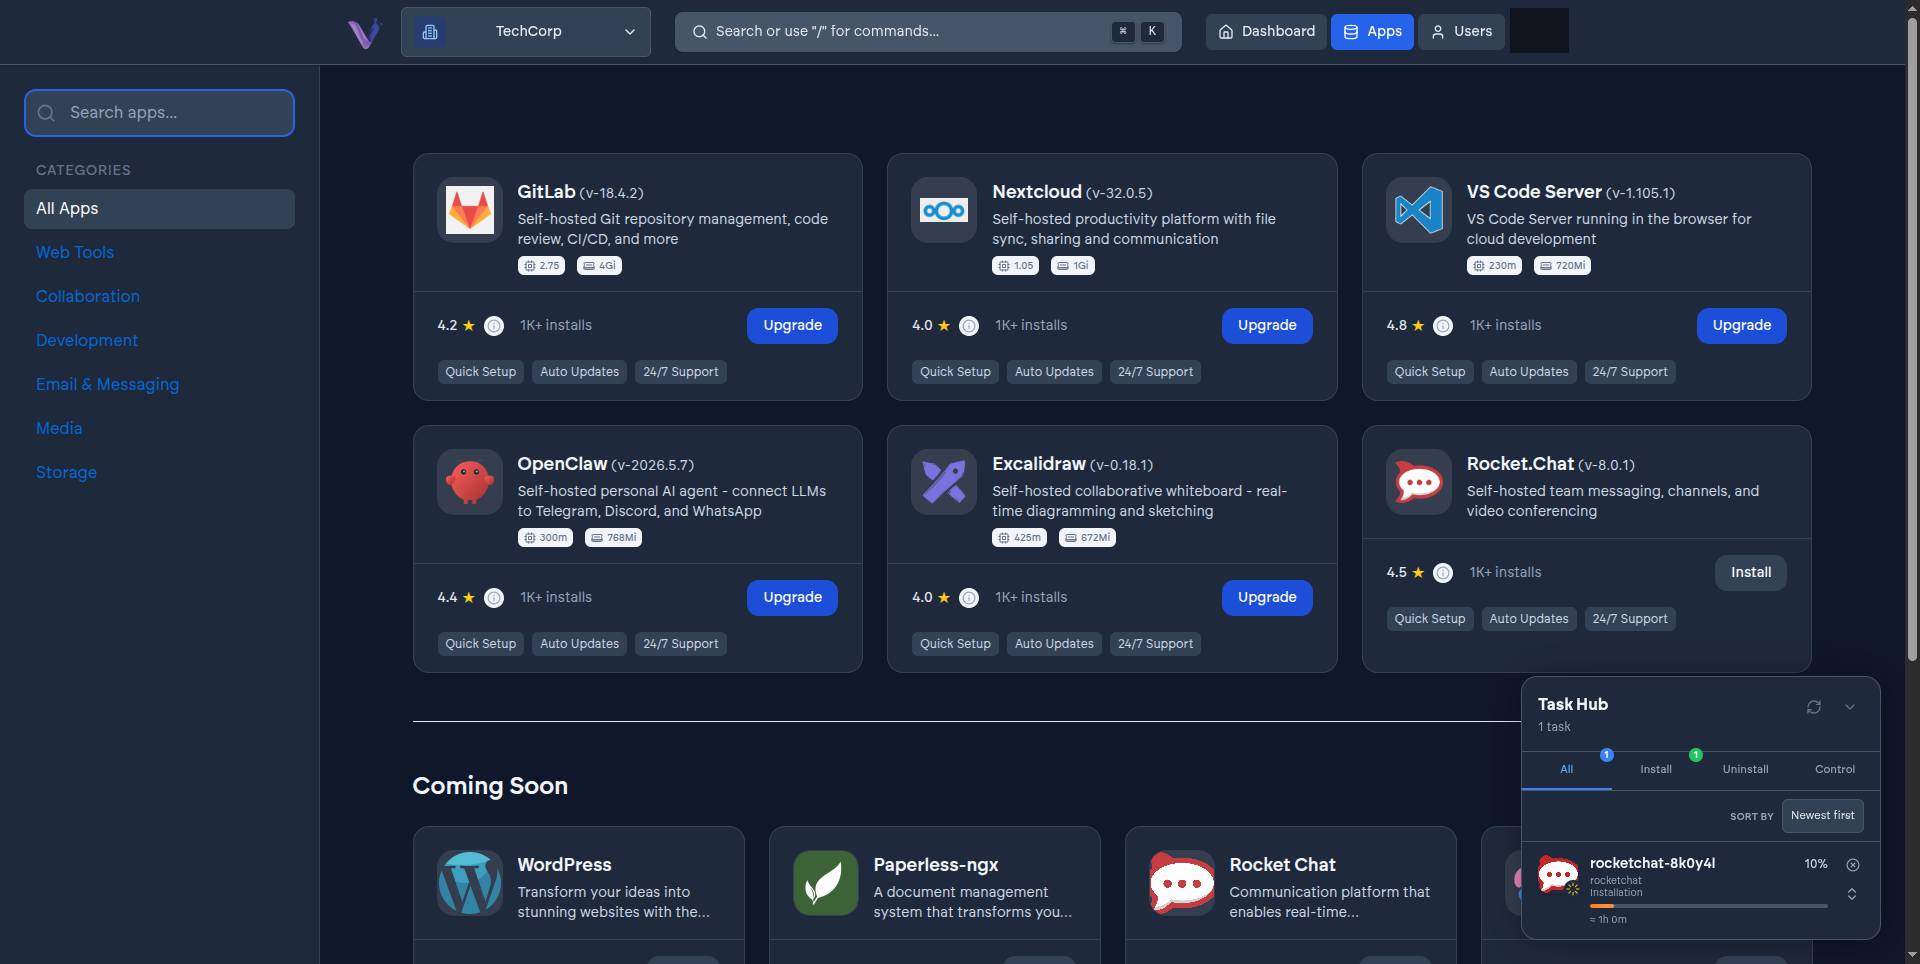This screenshot has height=964, width=1920.
Task: Click the VS Code Server app icon
Action: (1419, 210)
